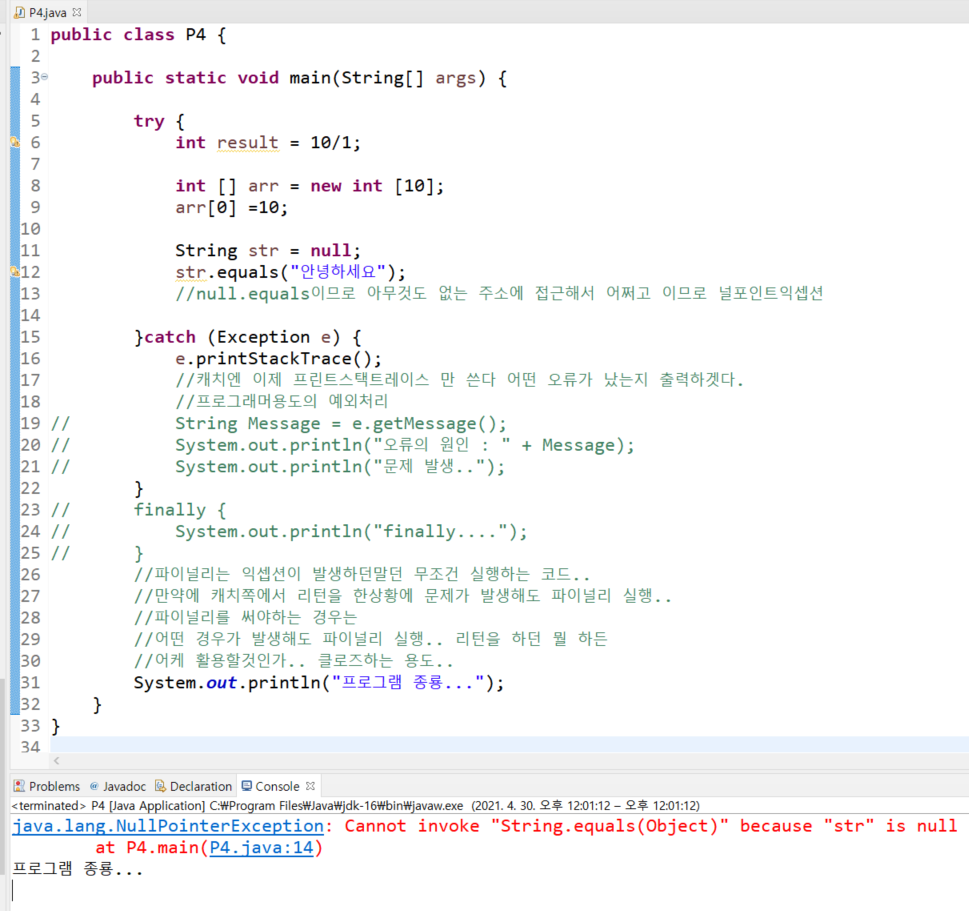Open the Problems tab
Screen dimensions: 969x911
47,786
